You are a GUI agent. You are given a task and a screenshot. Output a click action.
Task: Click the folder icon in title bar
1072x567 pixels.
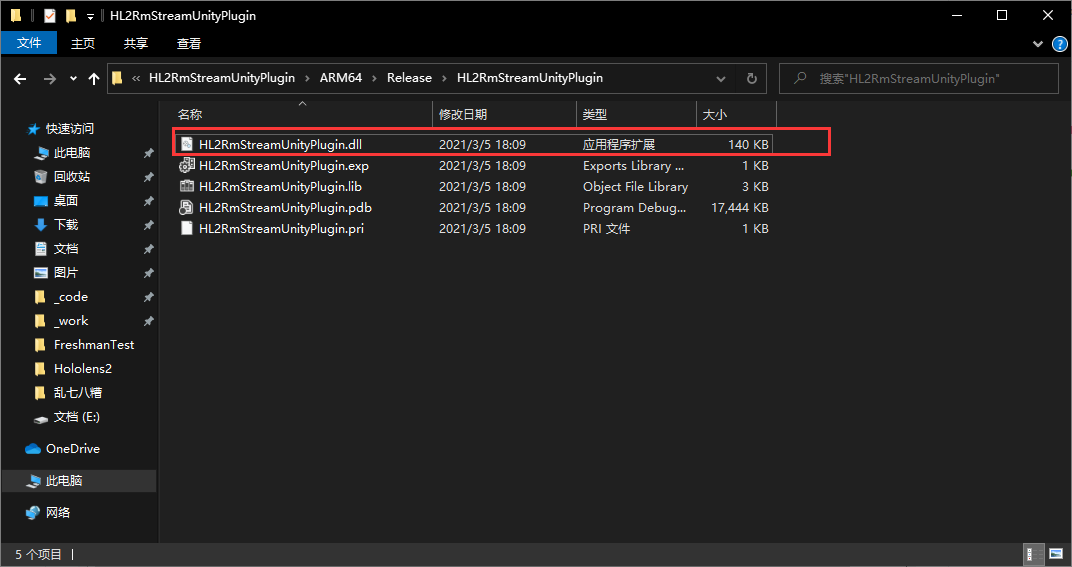coord(15,15)
